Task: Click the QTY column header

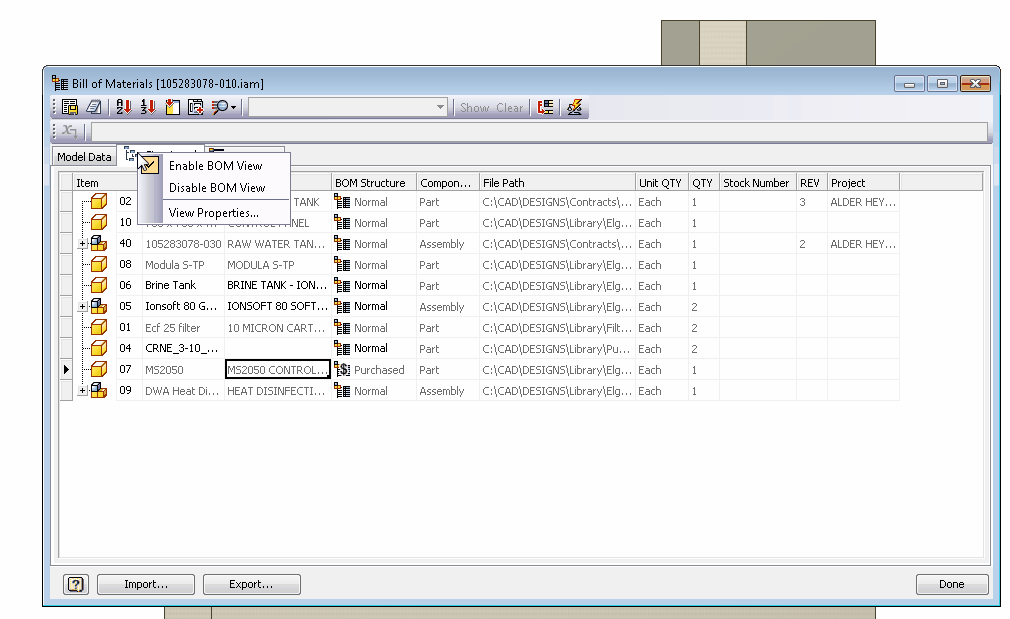Action: pyautogui.click(x=703, y=183)
